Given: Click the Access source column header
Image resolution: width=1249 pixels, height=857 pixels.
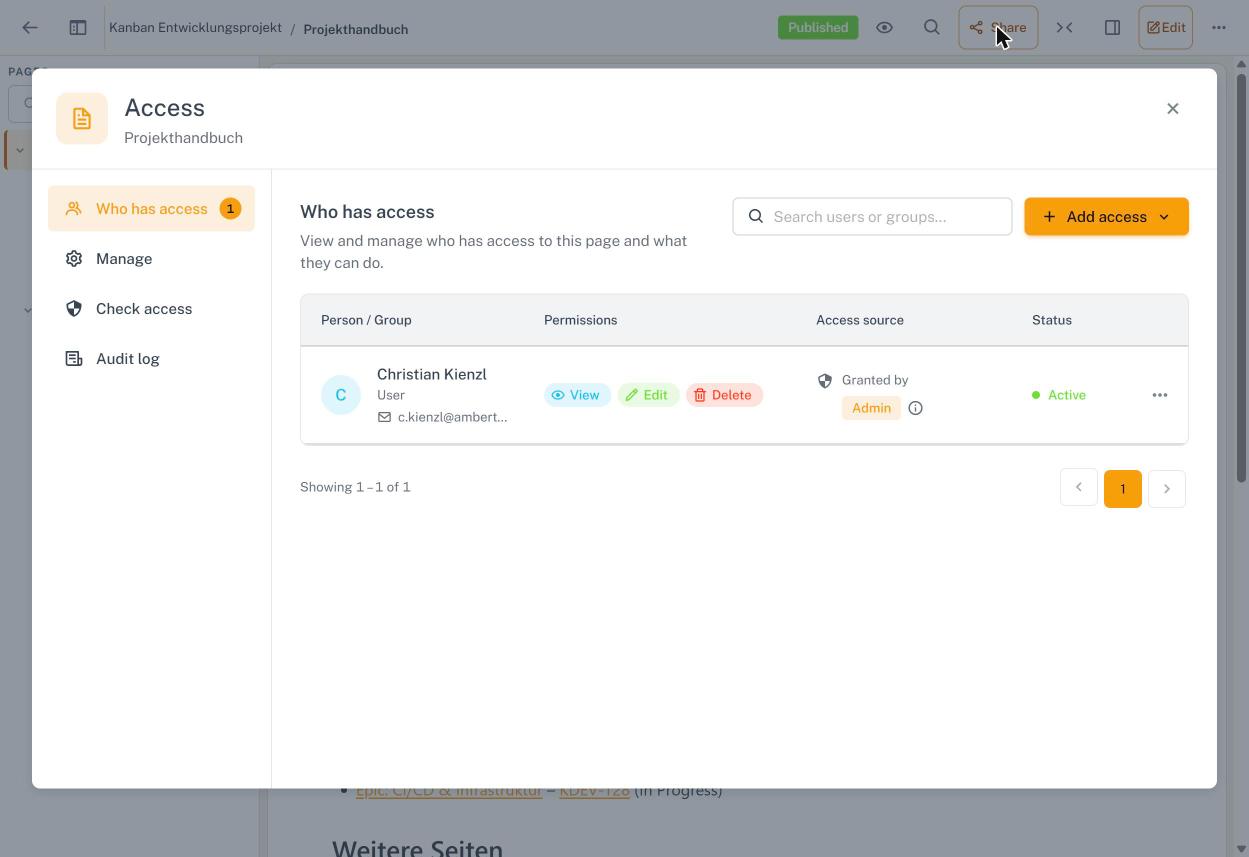Looking at the screenshot, I should (860, 320).
